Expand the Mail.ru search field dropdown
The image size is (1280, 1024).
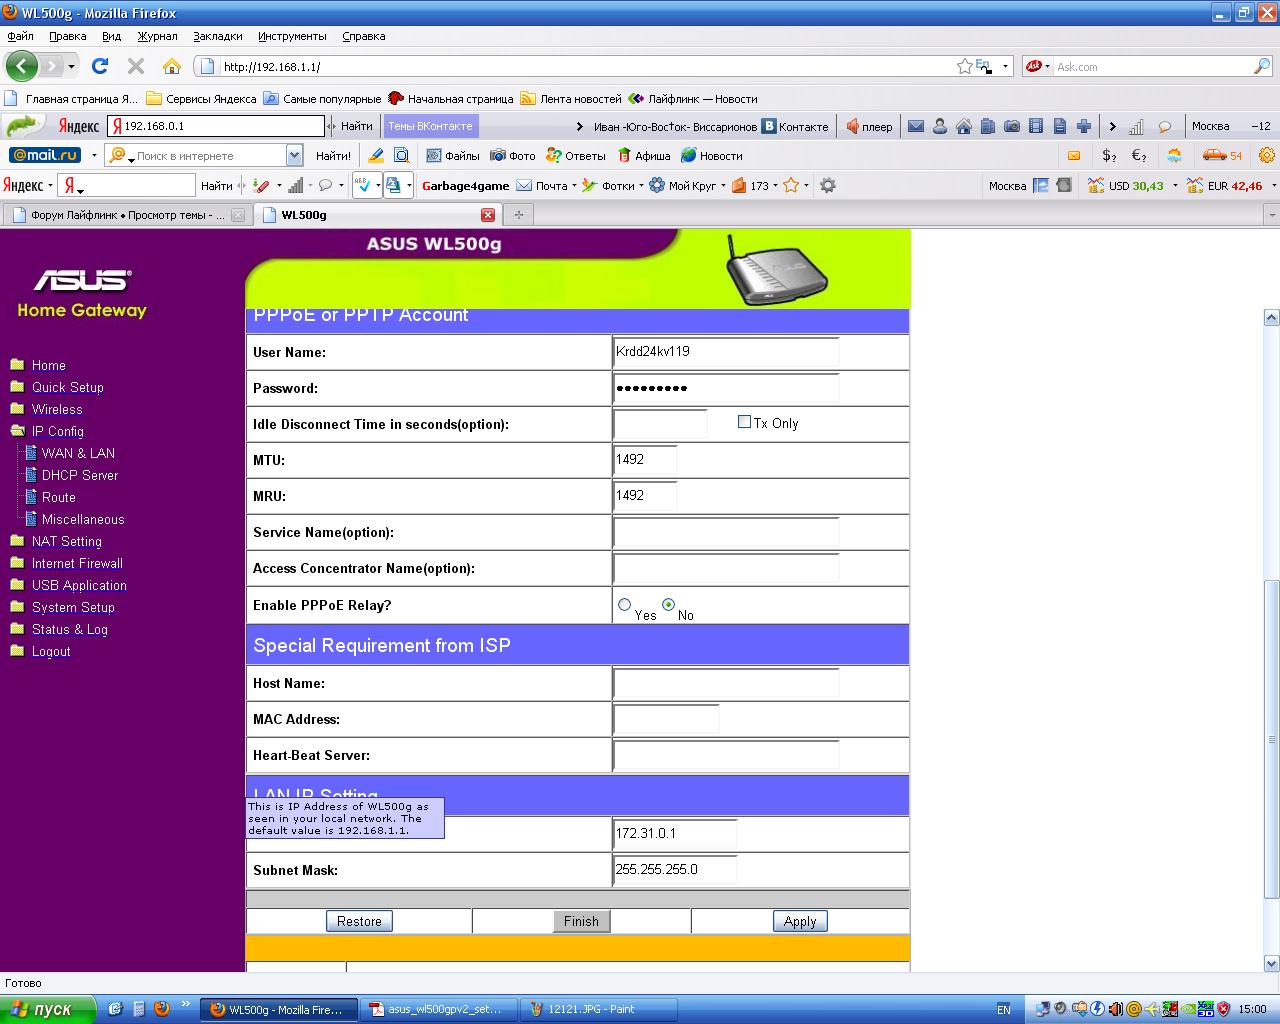click(294, 155)
